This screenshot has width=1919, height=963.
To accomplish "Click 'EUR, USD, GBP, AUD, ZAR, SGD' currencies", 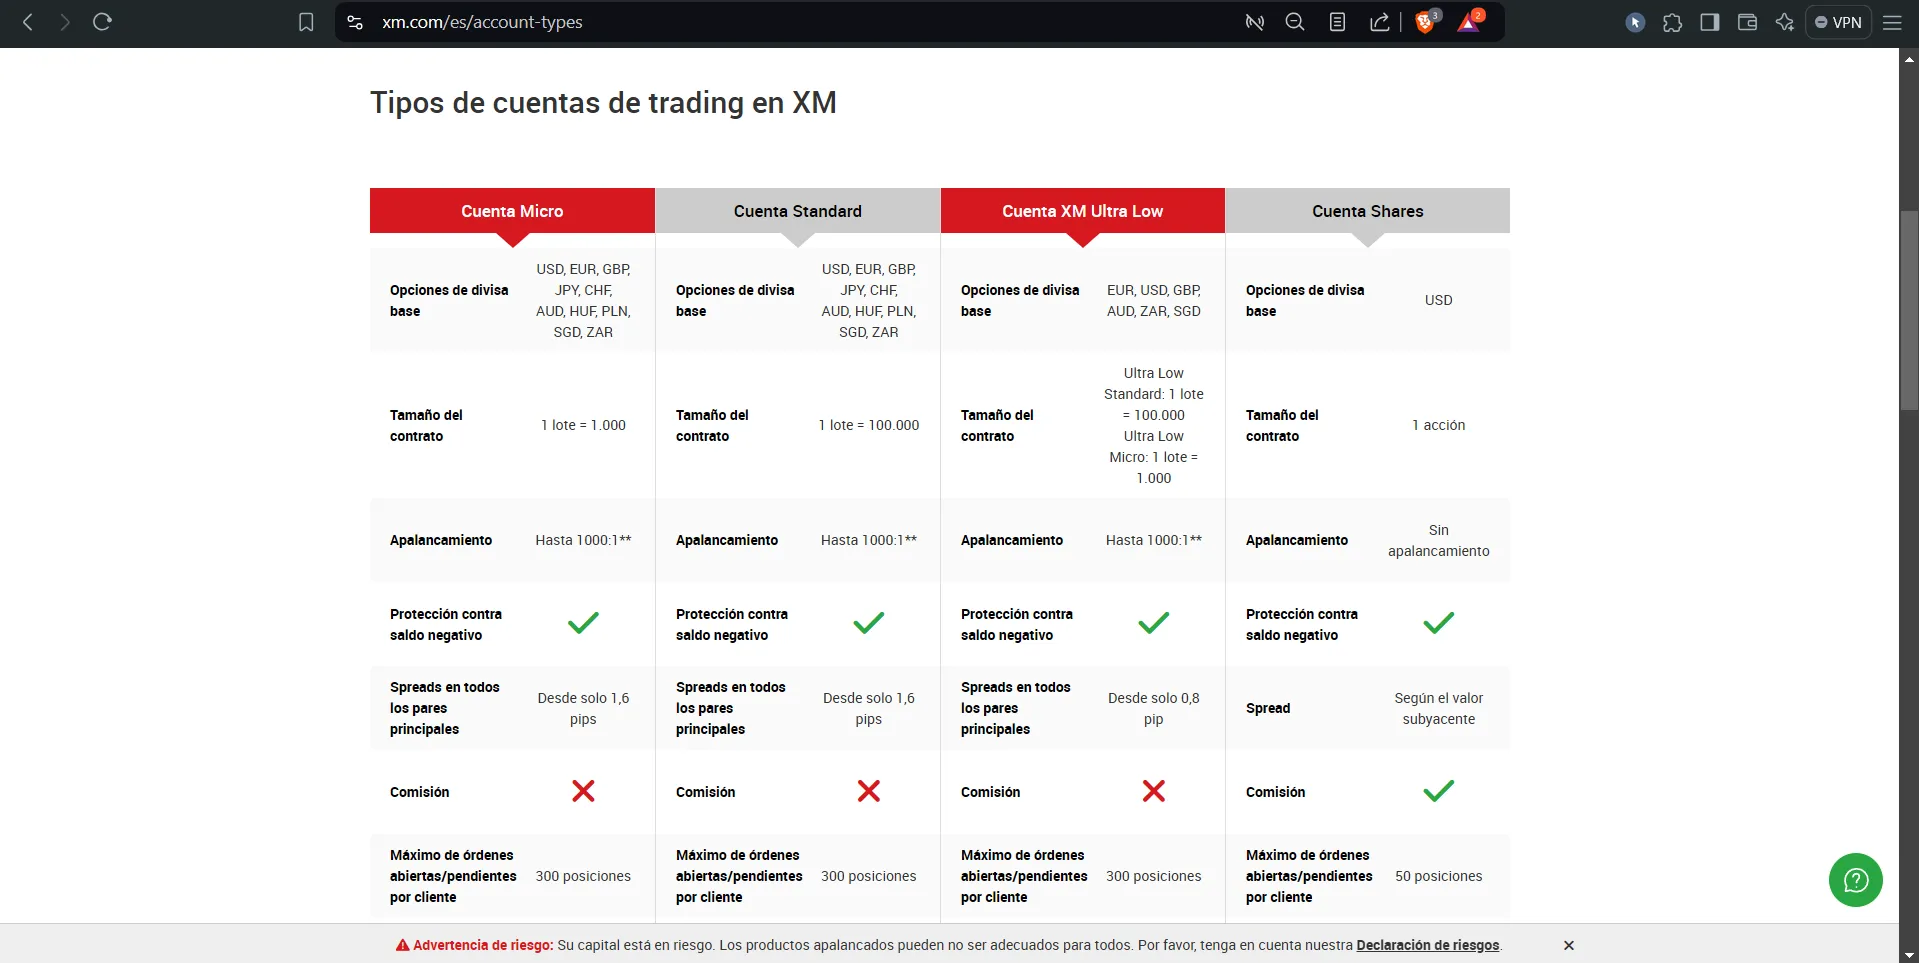I will (x=1154, y=300).
